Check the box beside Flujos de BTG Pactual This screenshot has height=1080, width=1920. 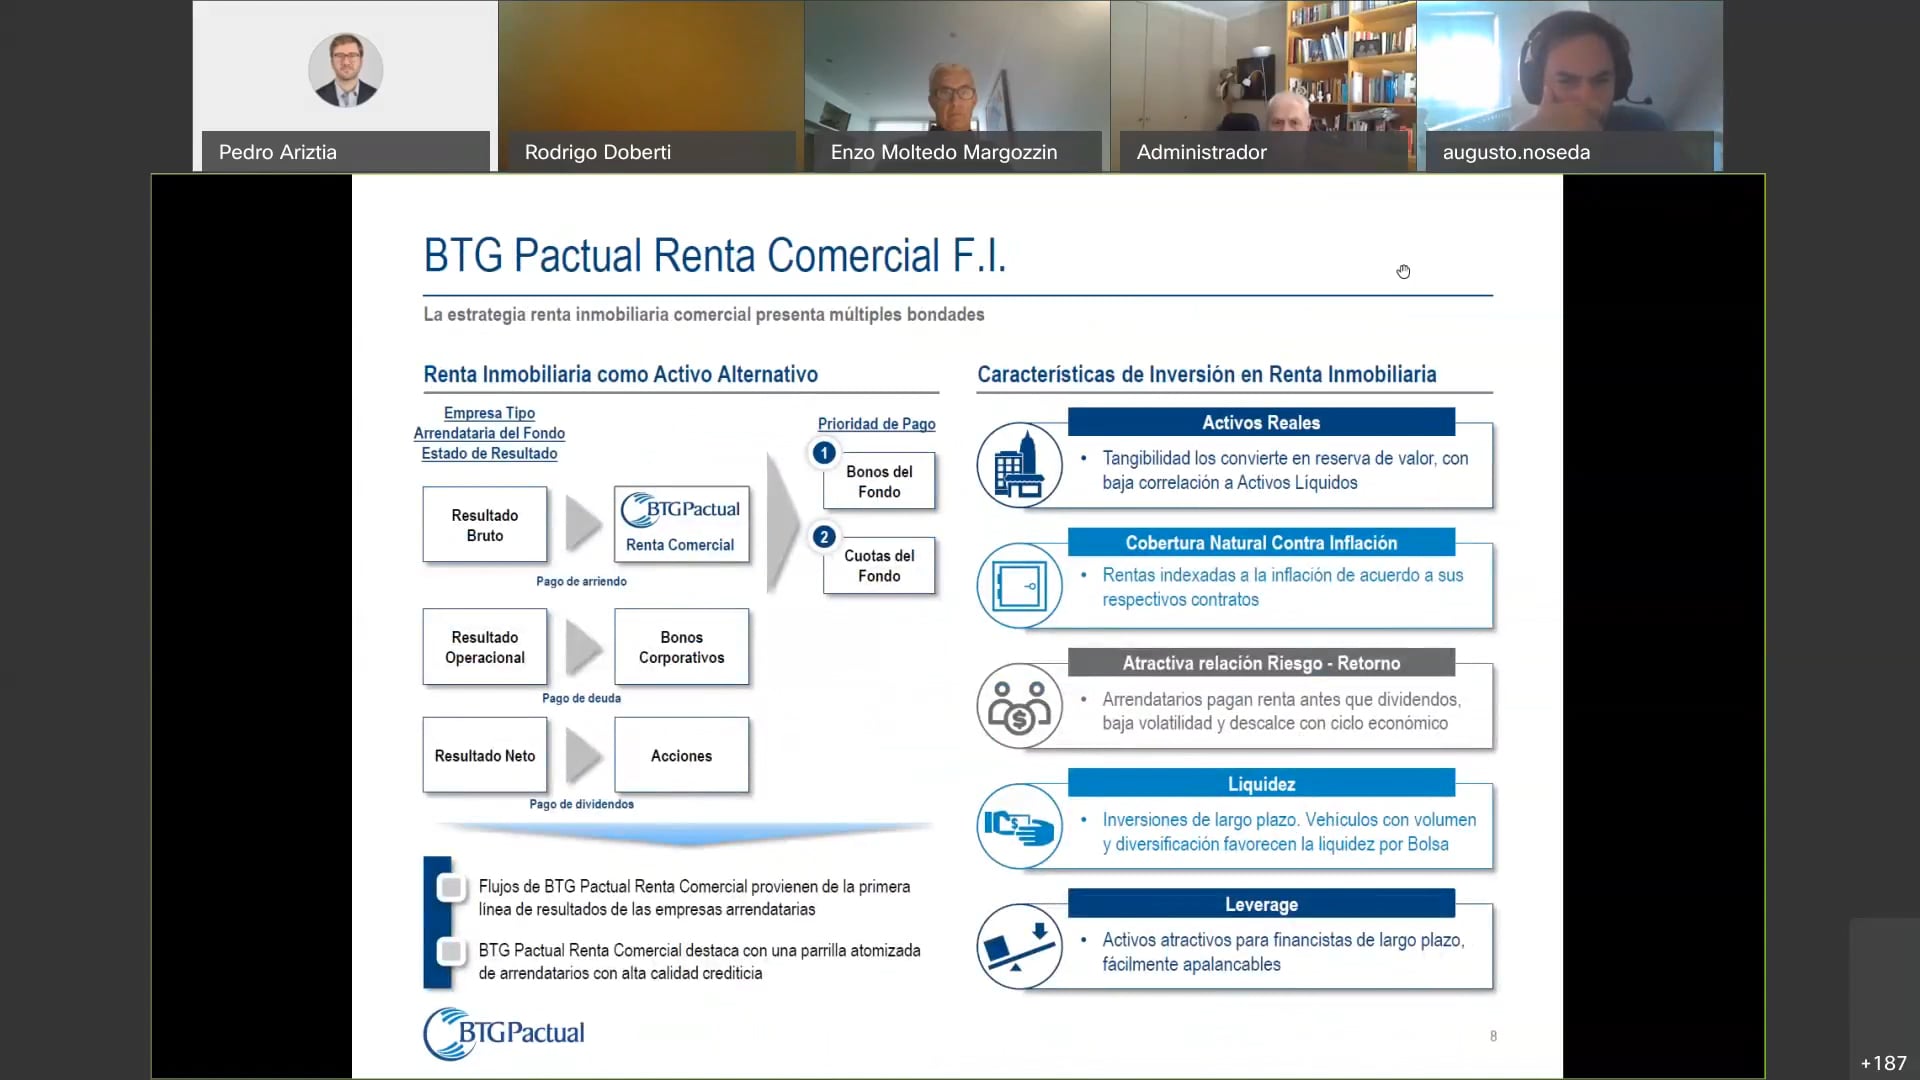(451, 887)
